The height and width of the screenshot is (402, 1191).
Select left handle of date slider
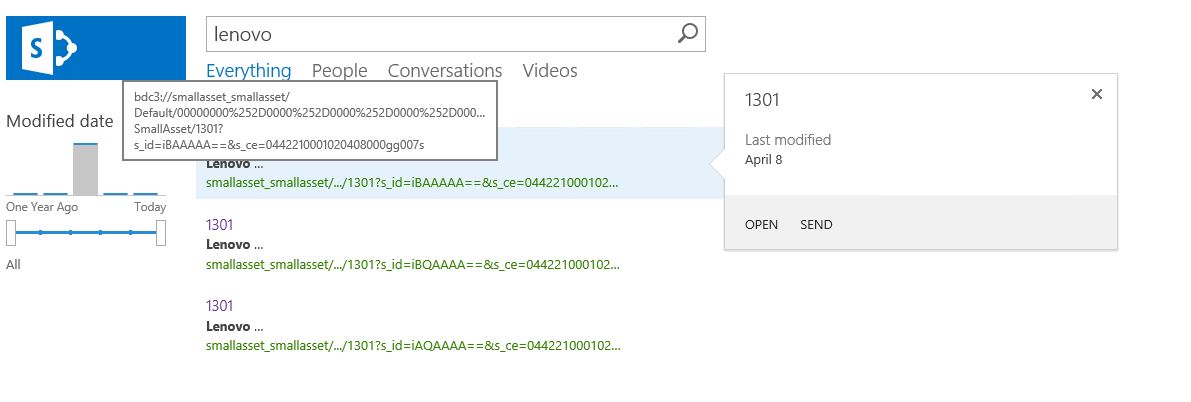[x=11, y=233]
